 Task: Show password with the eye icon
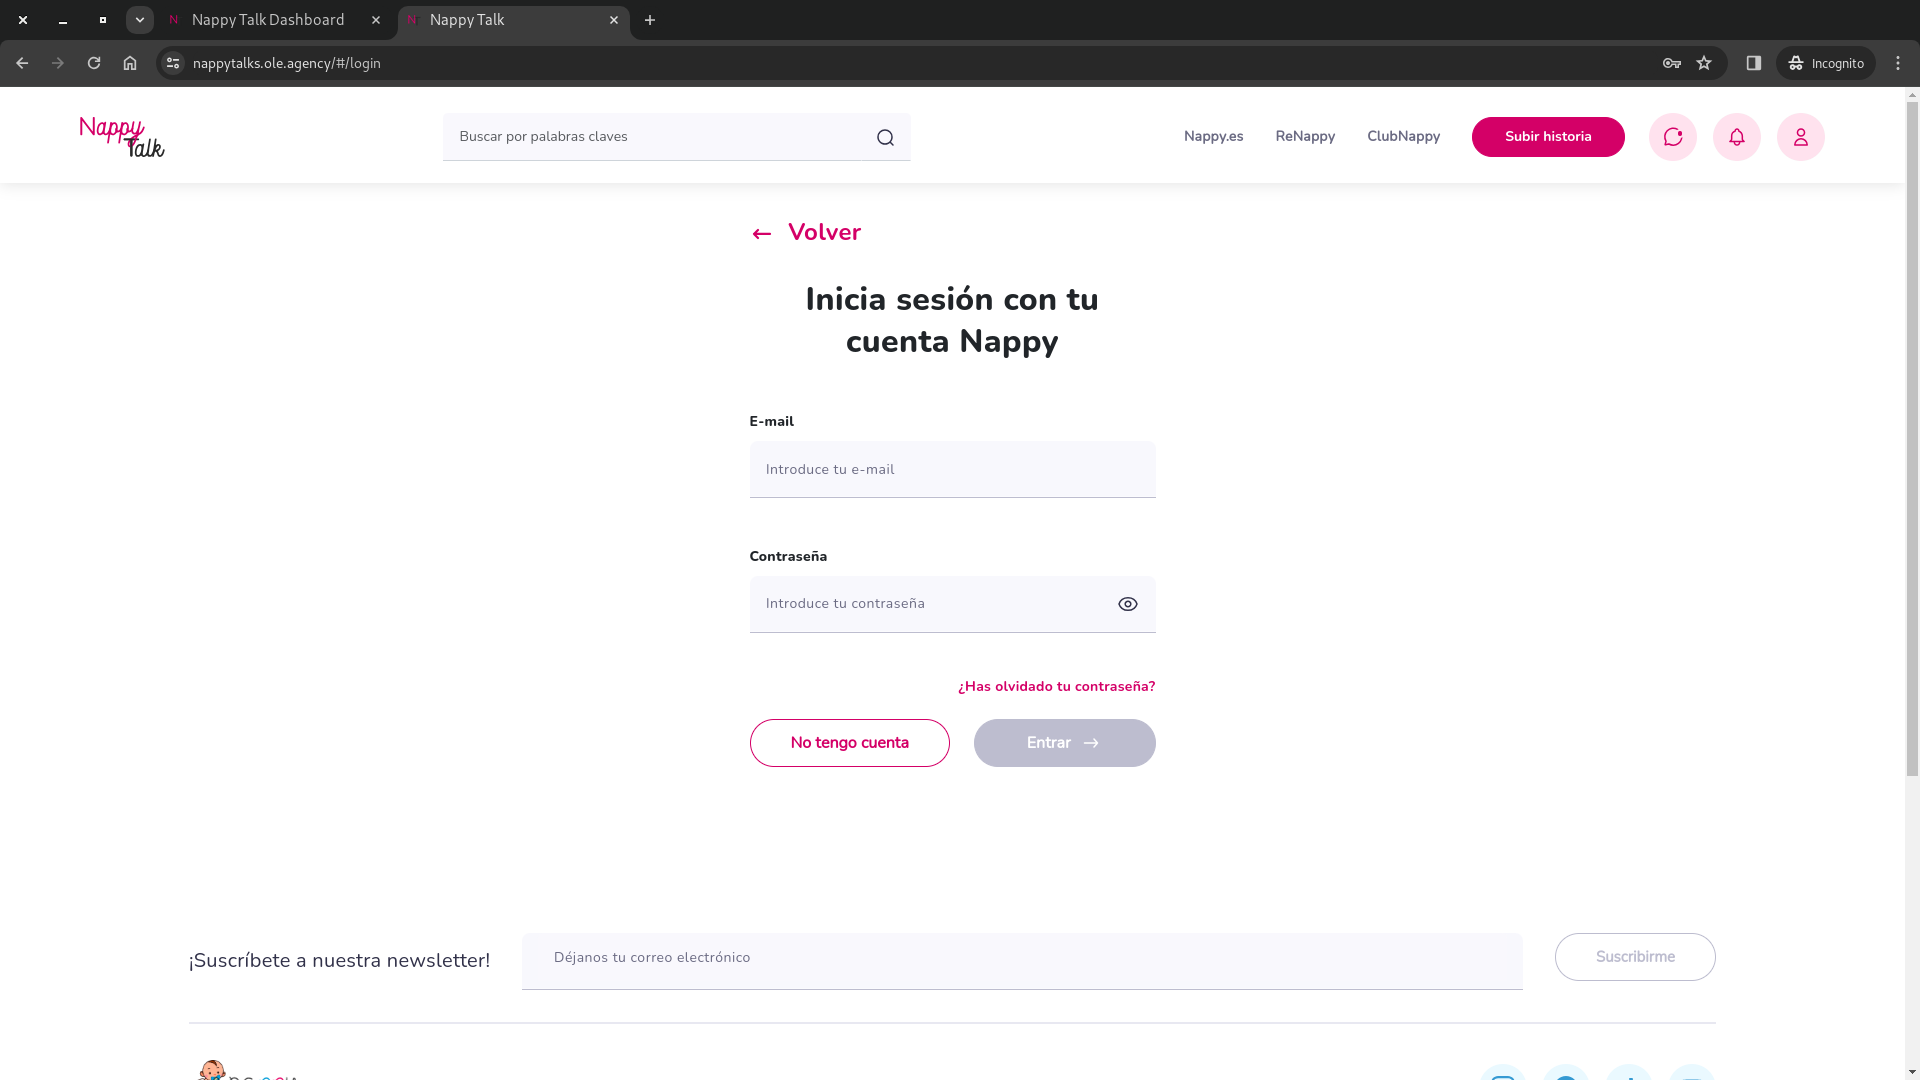click(1128, 604)
